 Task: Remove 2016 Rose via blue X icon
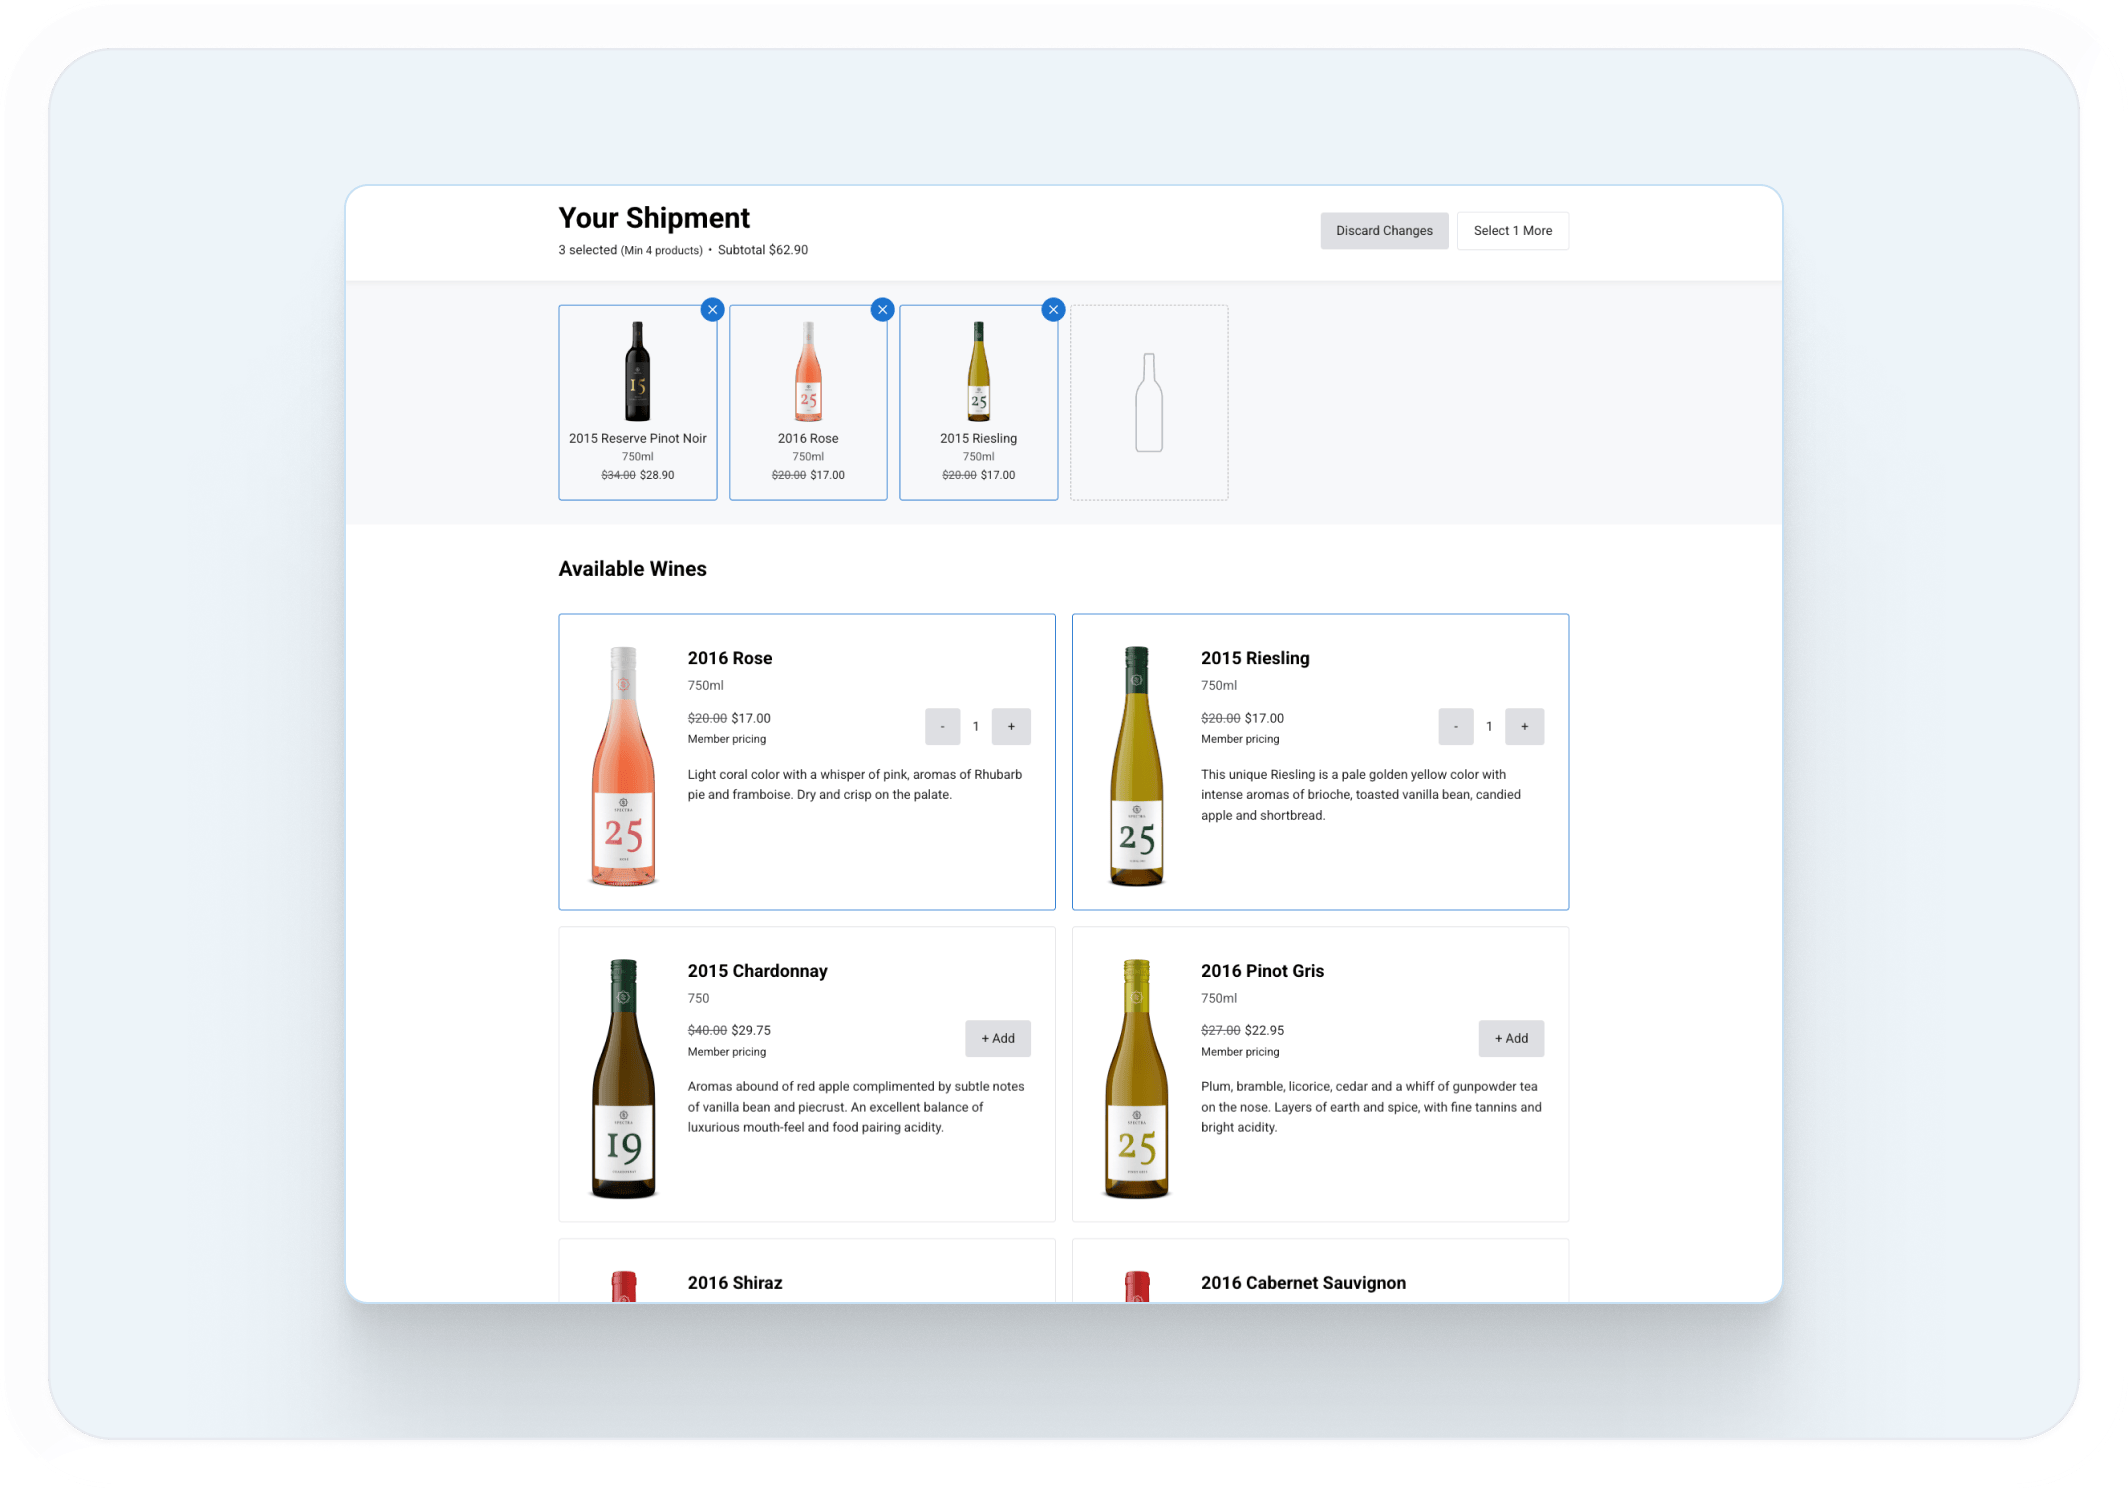882,310
